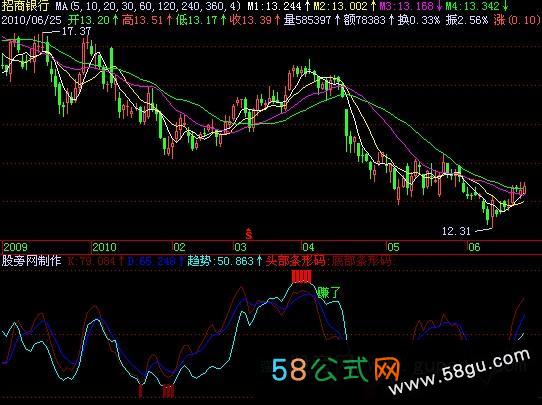This screenshot has height=405, width=542.
Task: Jump to the 2009 timeline marker
Action: click(x=16, y=247)
